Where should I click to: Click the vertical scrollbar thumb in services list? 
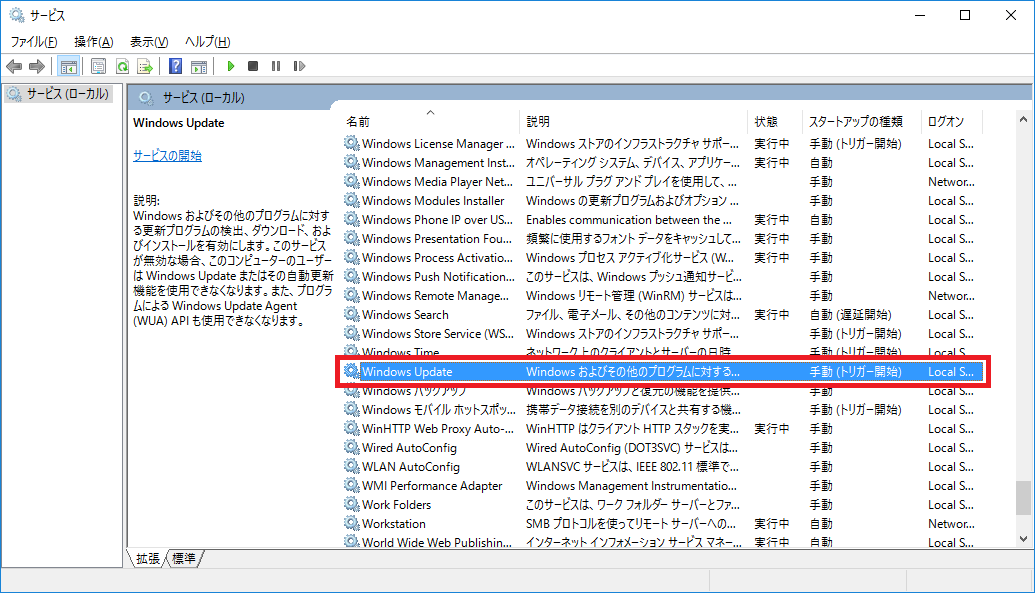(1023, 497)
